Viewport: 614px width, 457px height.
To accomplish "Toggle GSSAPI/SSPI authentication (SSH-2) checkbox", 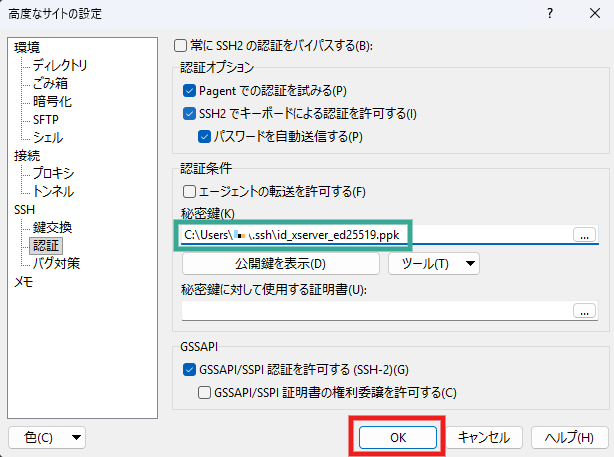I will pos(191,370).
